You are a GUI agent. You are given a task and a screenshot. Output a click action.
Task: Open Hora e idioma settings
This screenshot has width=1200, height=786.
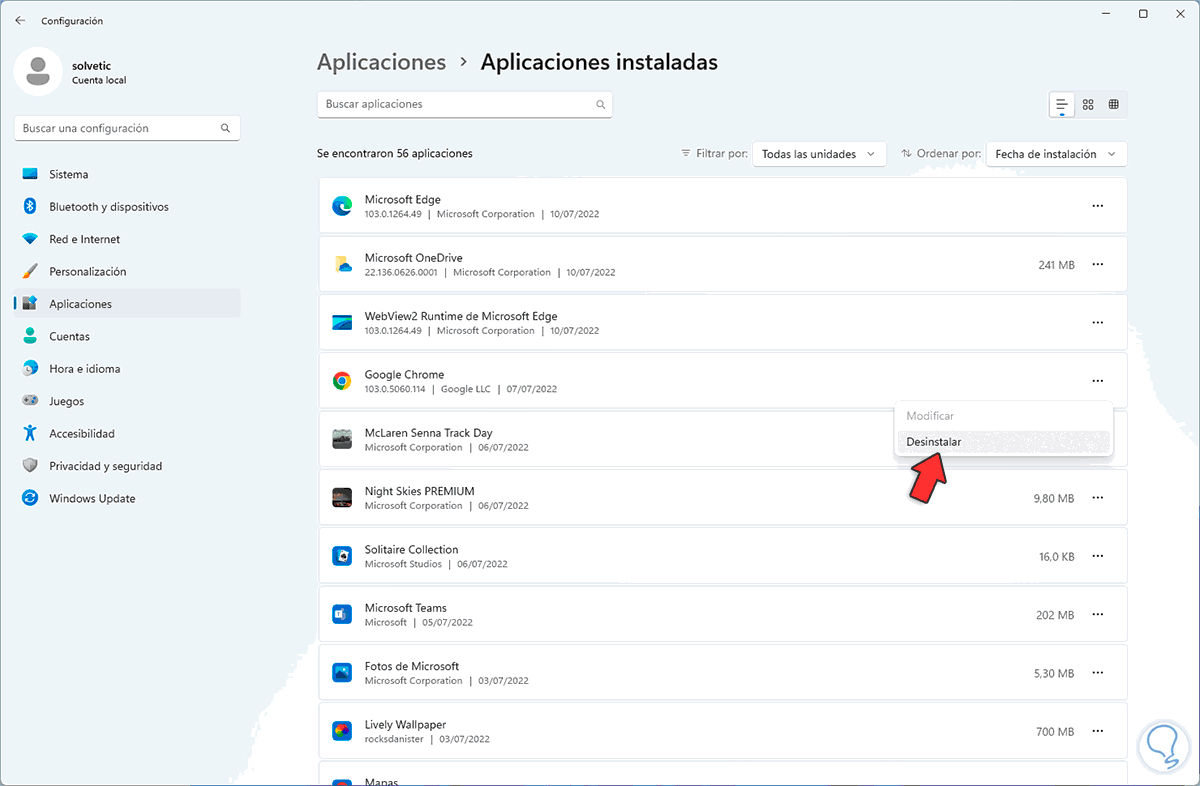127,368
